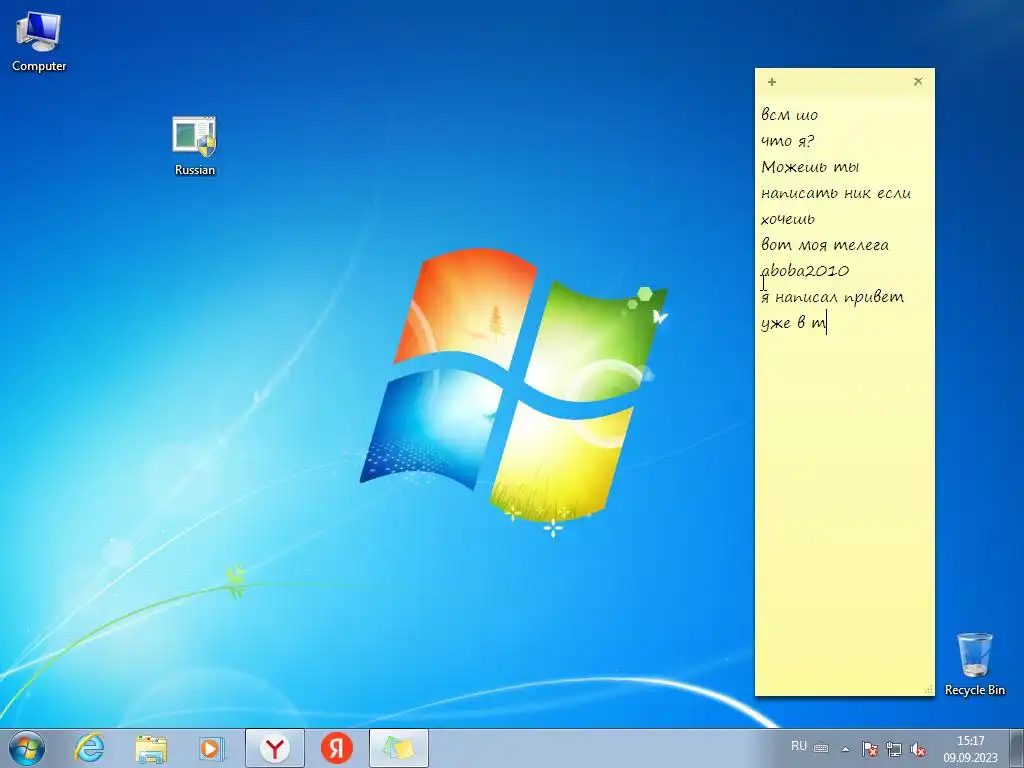Switch input language via the RU indicator

pos(799,746)
